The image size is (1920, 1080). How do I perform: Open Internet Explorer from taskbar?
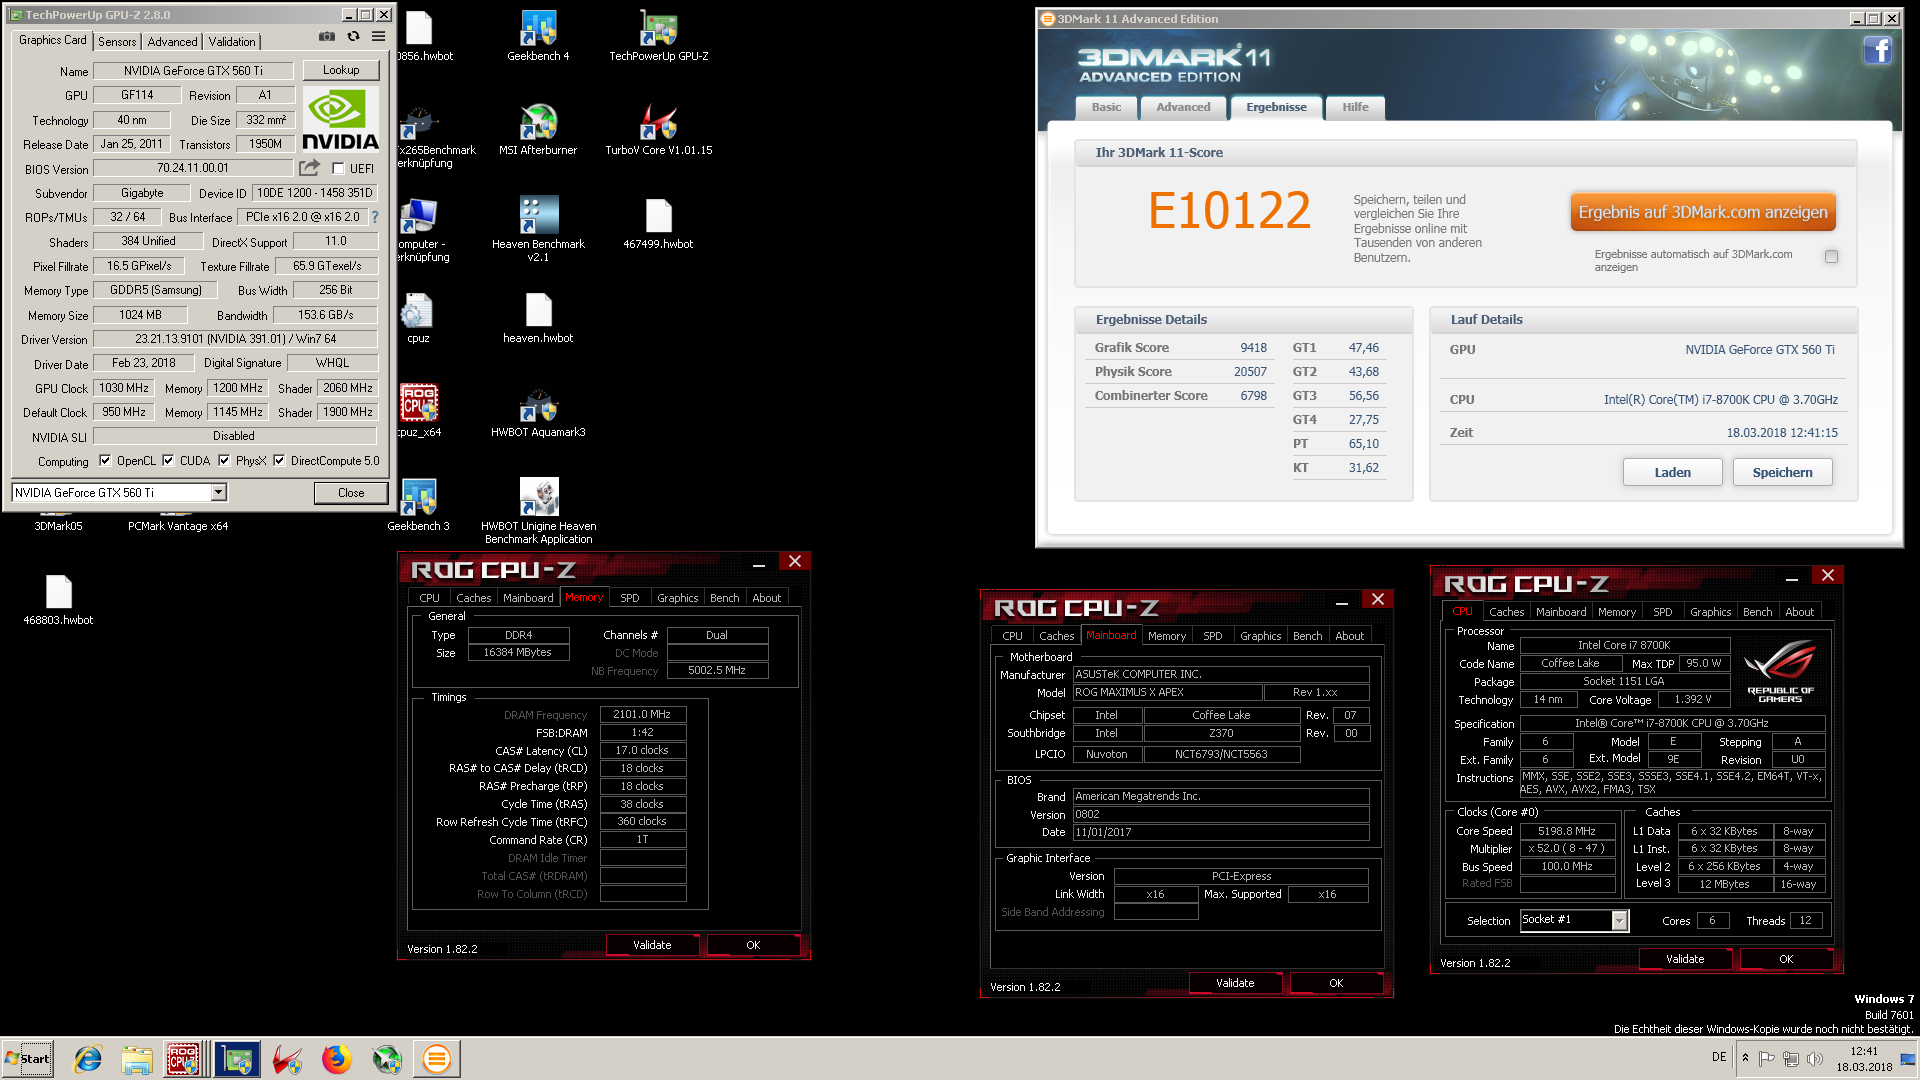coord(88,1059)
